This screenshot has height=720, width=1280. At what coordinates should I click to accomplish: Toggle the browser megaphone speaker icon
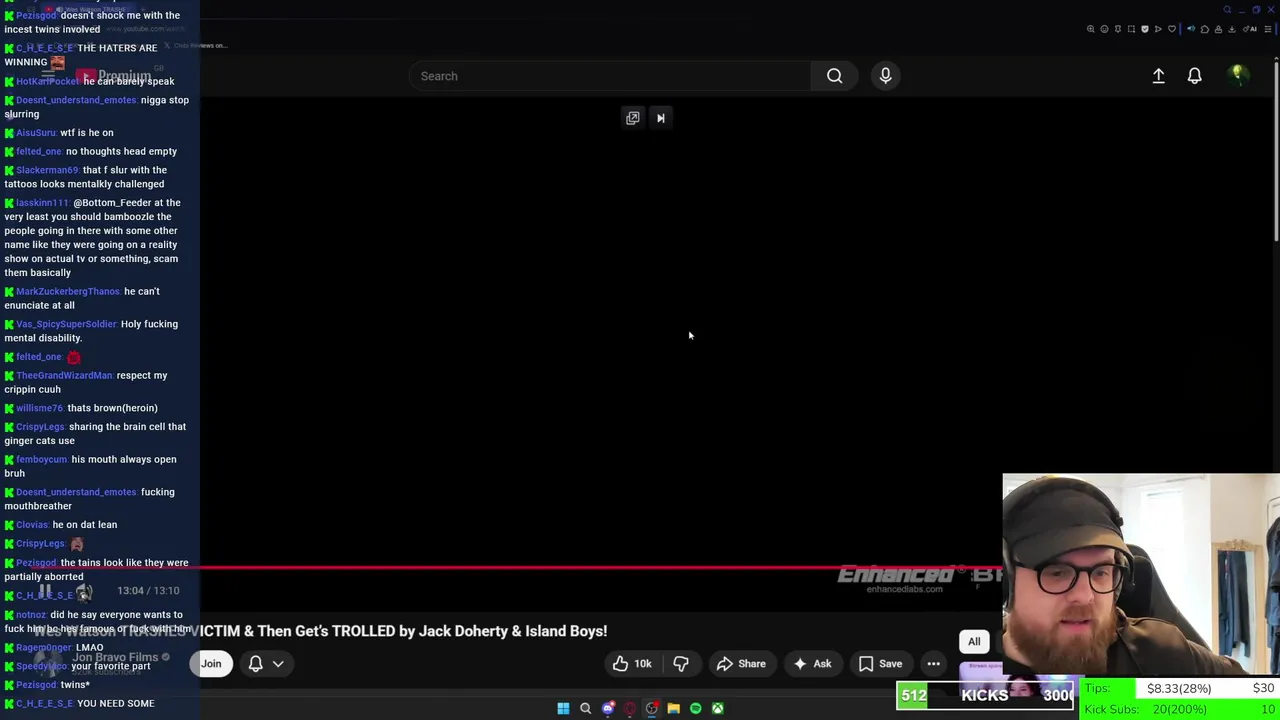(x=1191, y=29)
